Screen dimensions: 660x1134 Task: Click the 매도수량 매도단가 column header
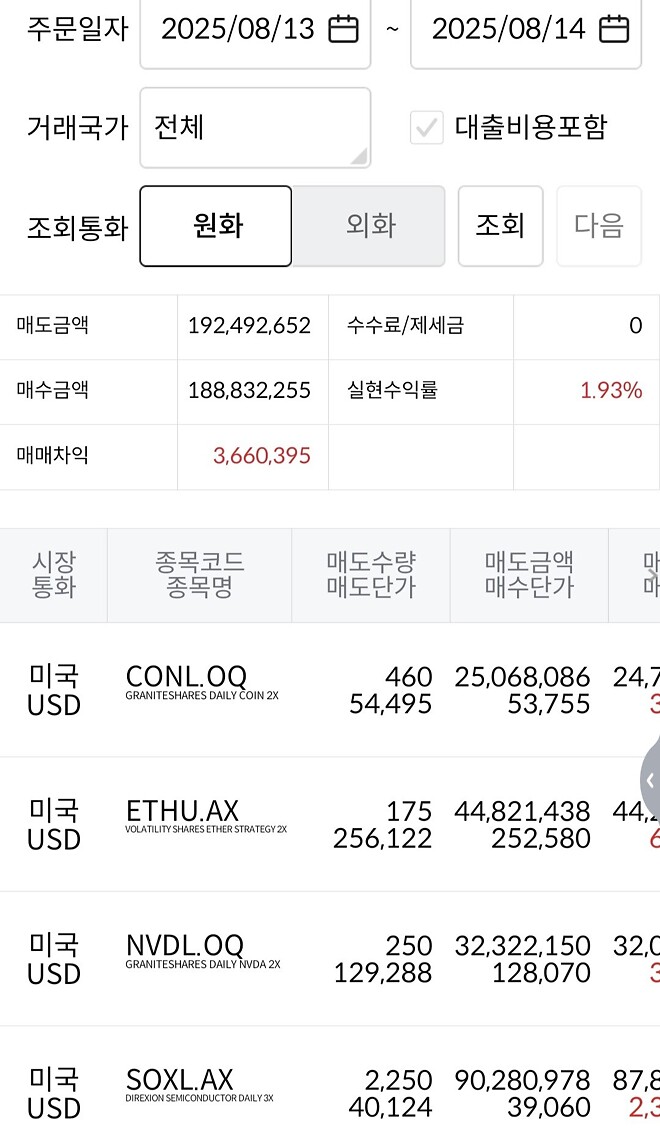click(371, 574)
